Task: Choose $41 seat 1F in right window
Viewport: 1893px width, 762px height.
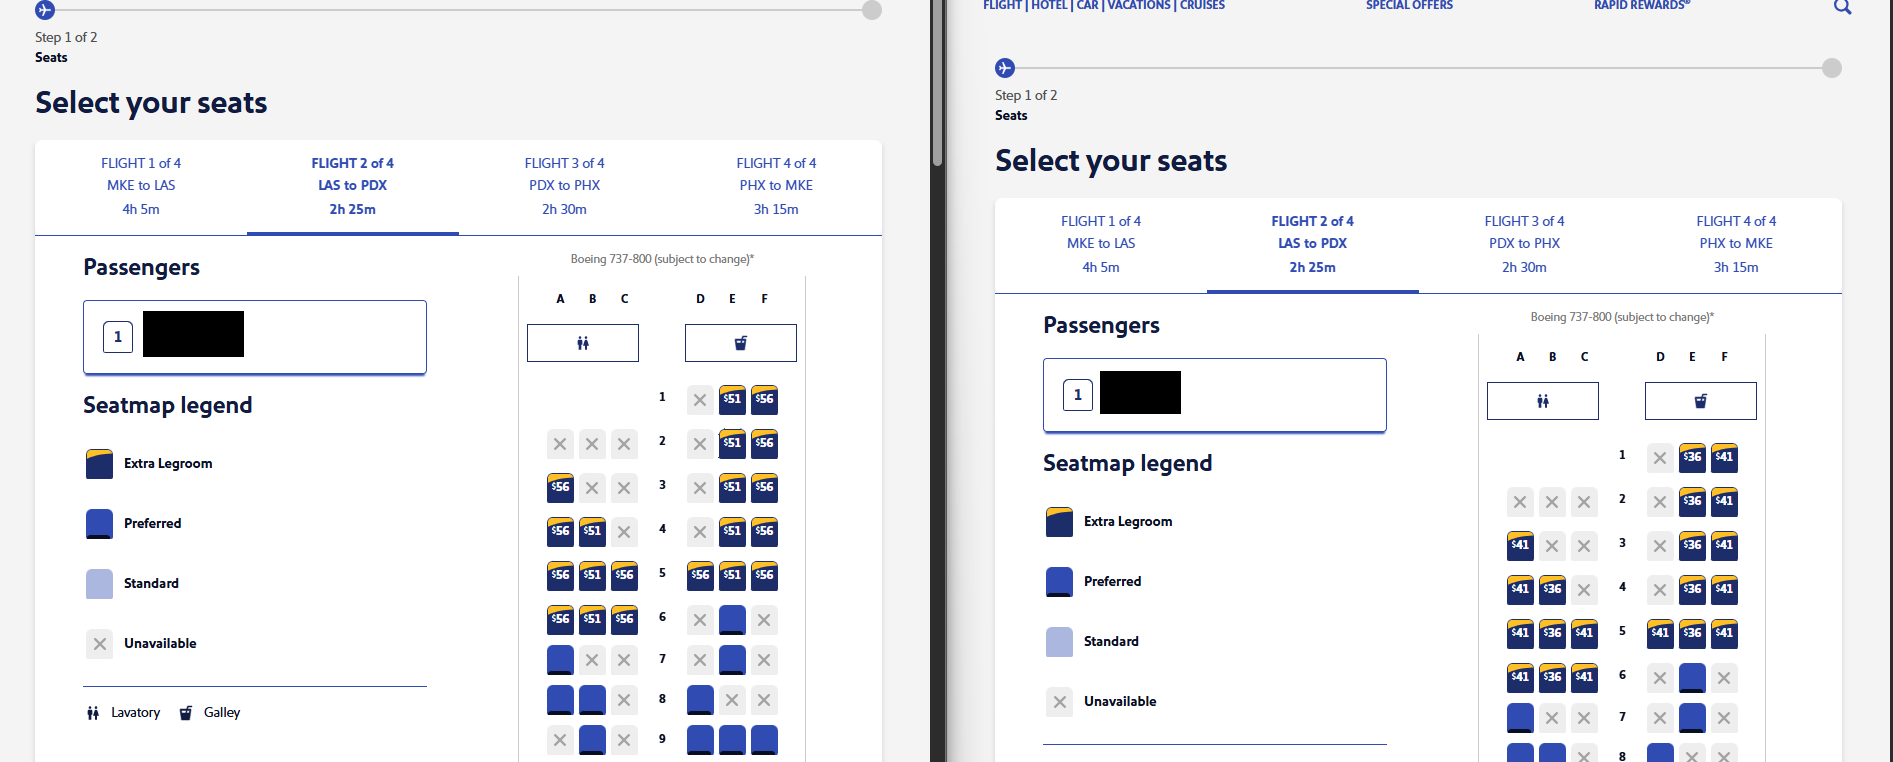Action: point(1724,457)
